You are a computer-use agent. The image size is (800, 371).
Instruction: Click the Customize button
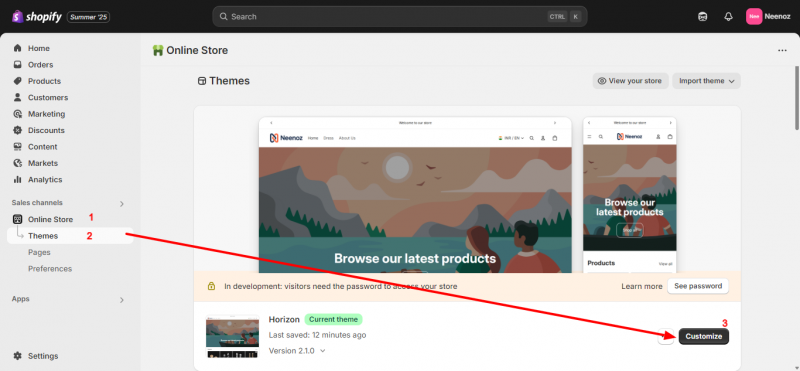tap(704, 336)
